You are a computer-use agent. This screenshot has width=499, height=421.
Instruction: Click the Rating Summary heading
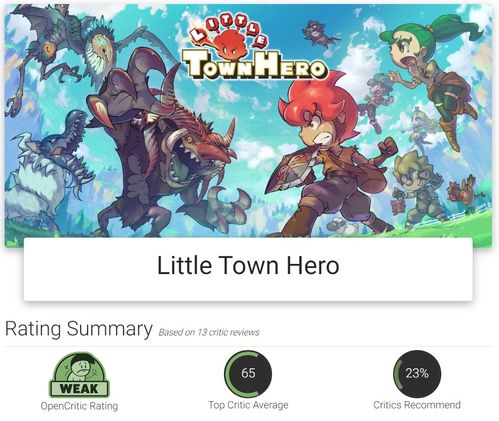click(x=79, y=329)
